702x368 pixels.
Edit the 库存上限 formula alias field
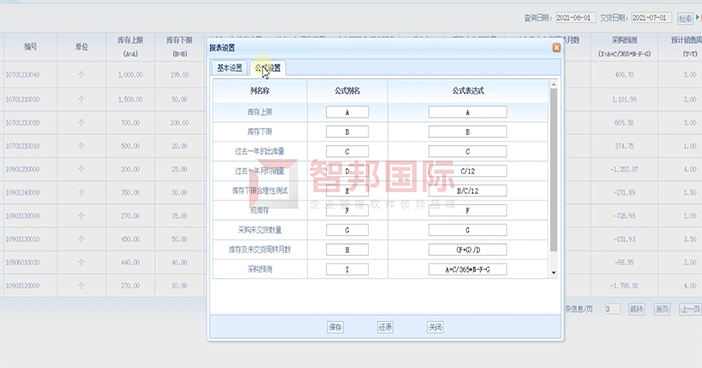click(x=347, y=112)
